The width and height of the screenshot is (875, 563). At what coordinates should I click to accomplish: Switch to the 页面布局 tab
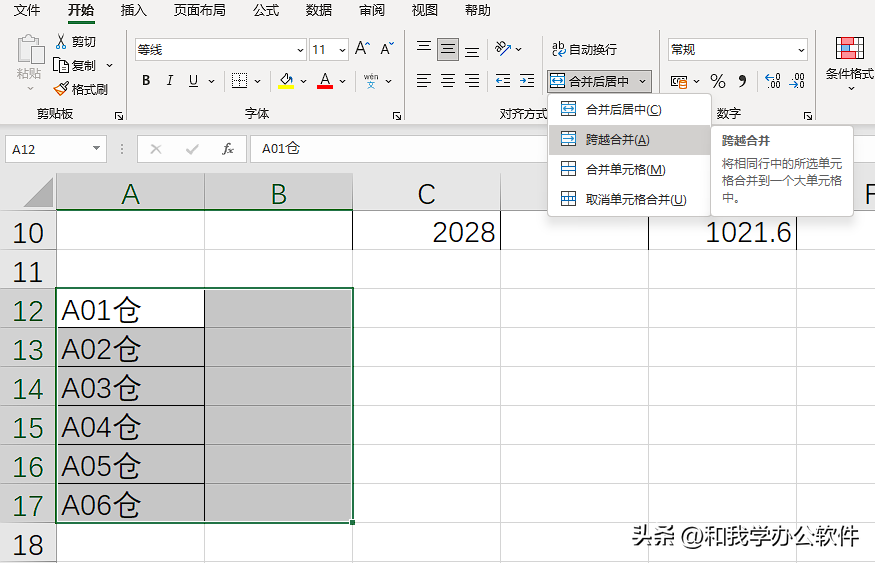199,10
